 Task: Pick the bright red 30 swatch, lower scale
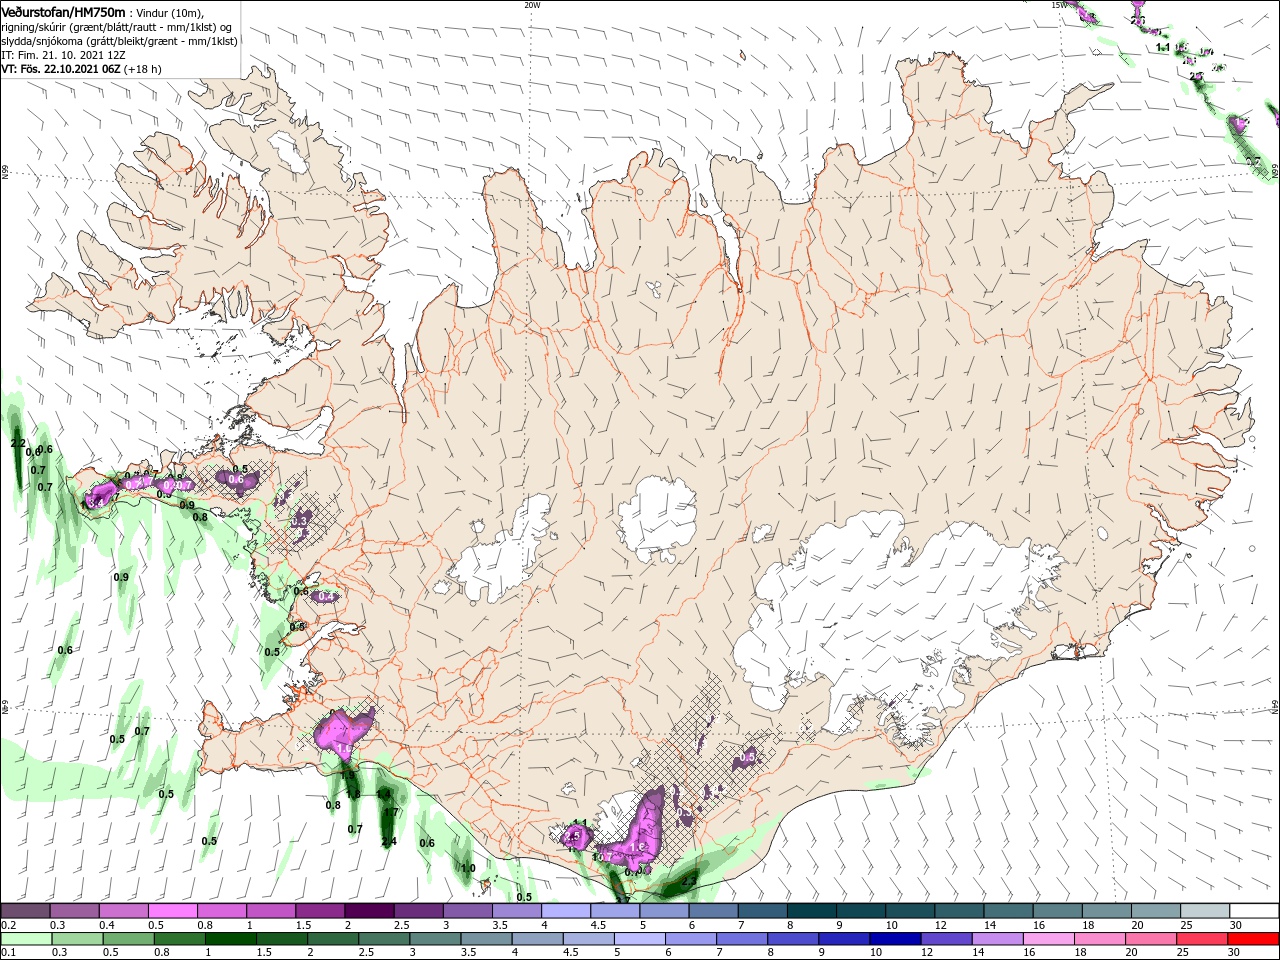tap(1252, 939)
